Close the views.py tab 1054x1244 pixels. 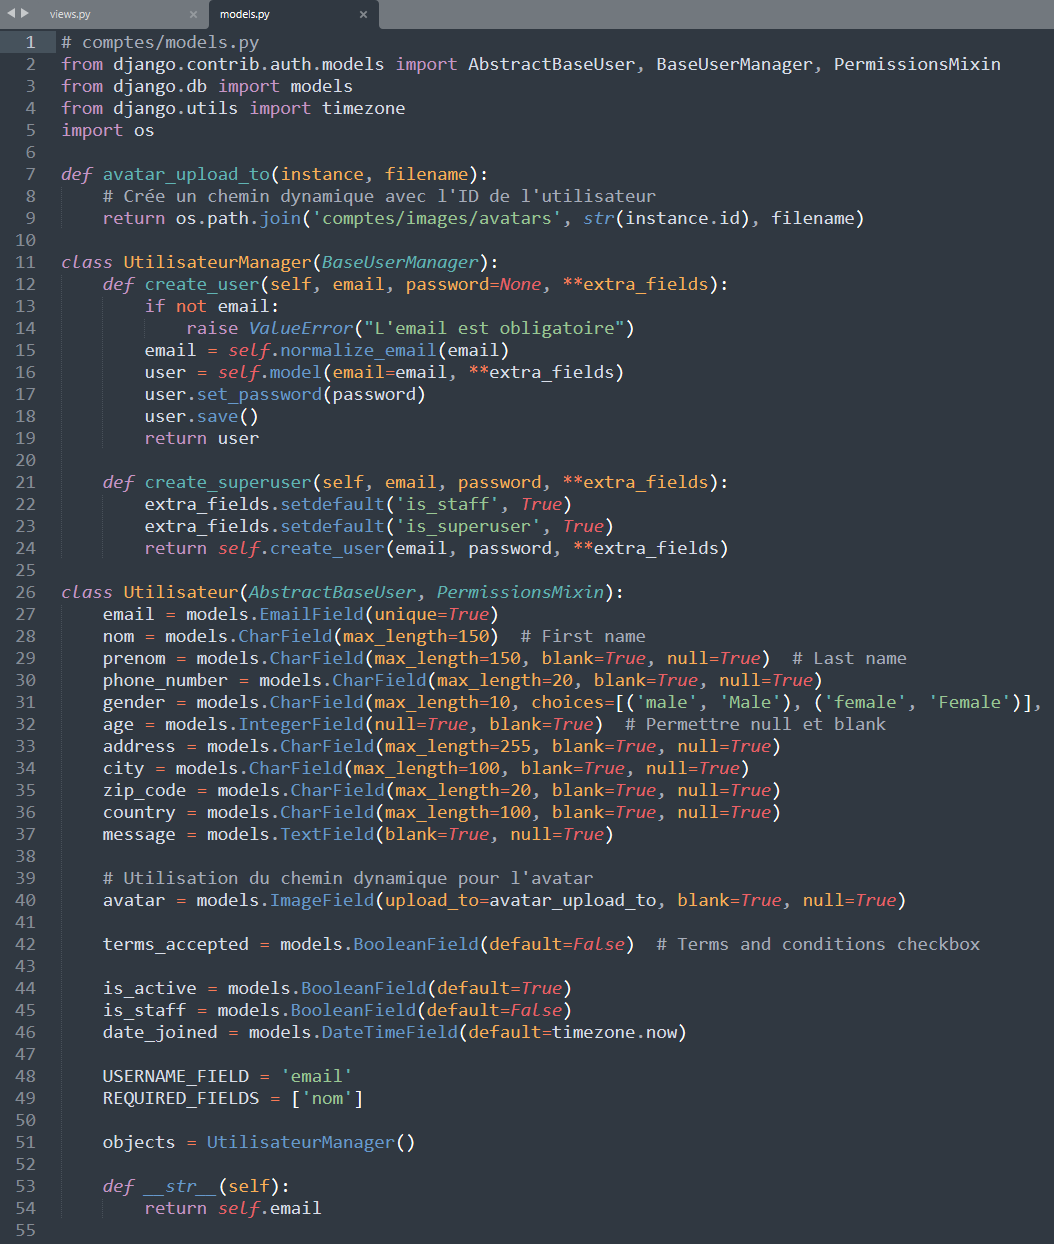click(193, 14)
